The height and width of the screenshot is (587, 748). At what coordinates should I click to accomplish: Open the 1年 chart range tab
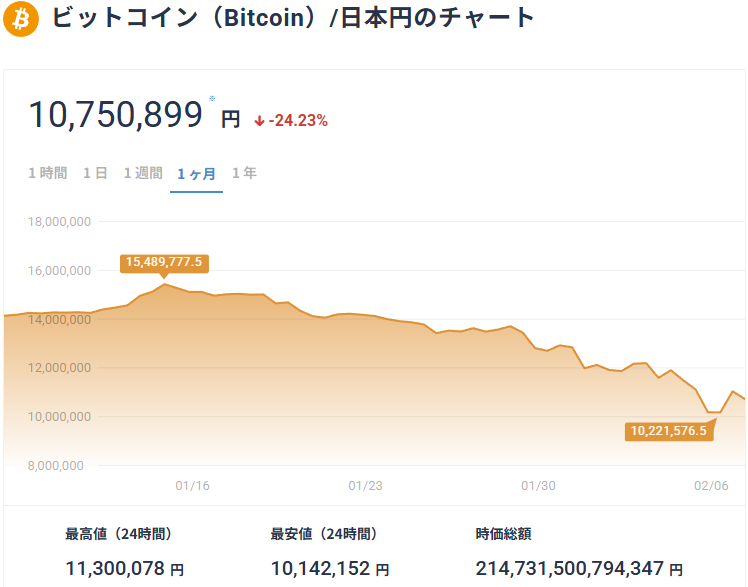(x=244, y=173)
